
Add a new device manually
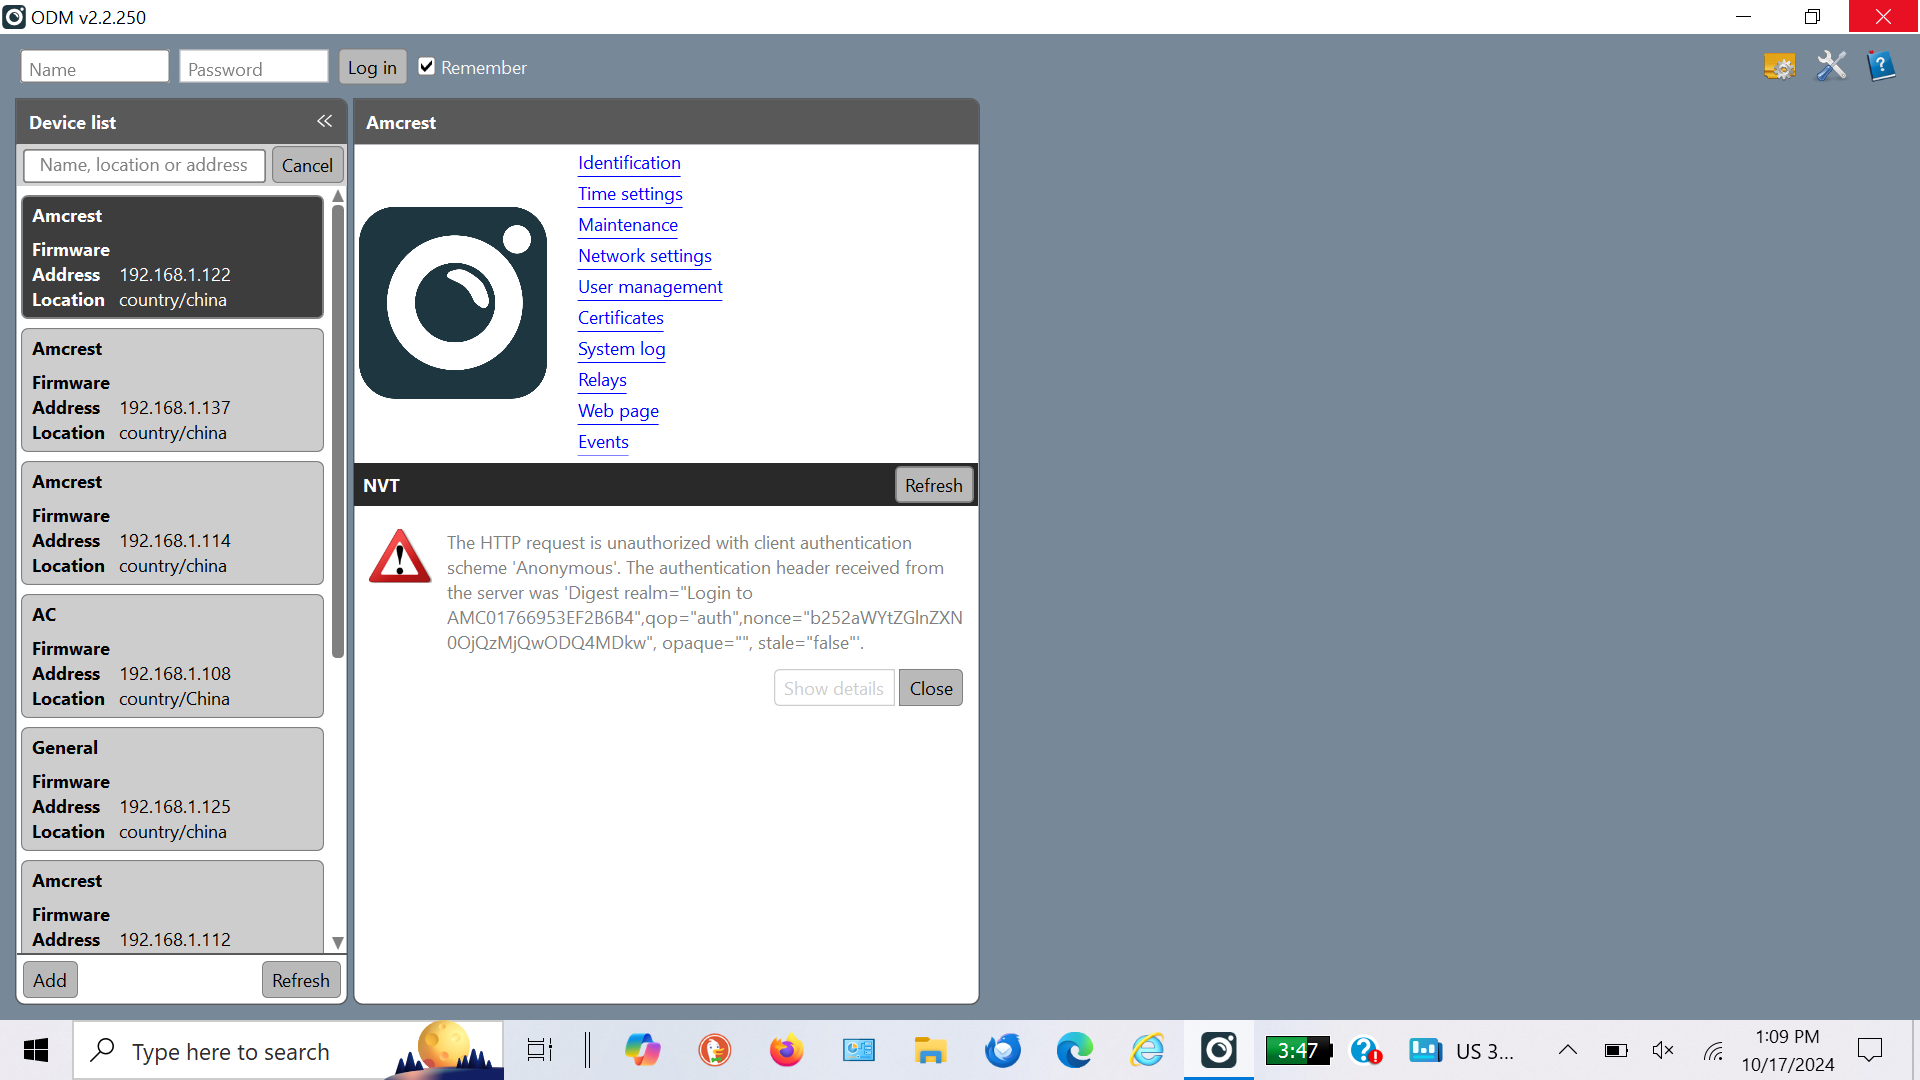click(x=50, y=980)
